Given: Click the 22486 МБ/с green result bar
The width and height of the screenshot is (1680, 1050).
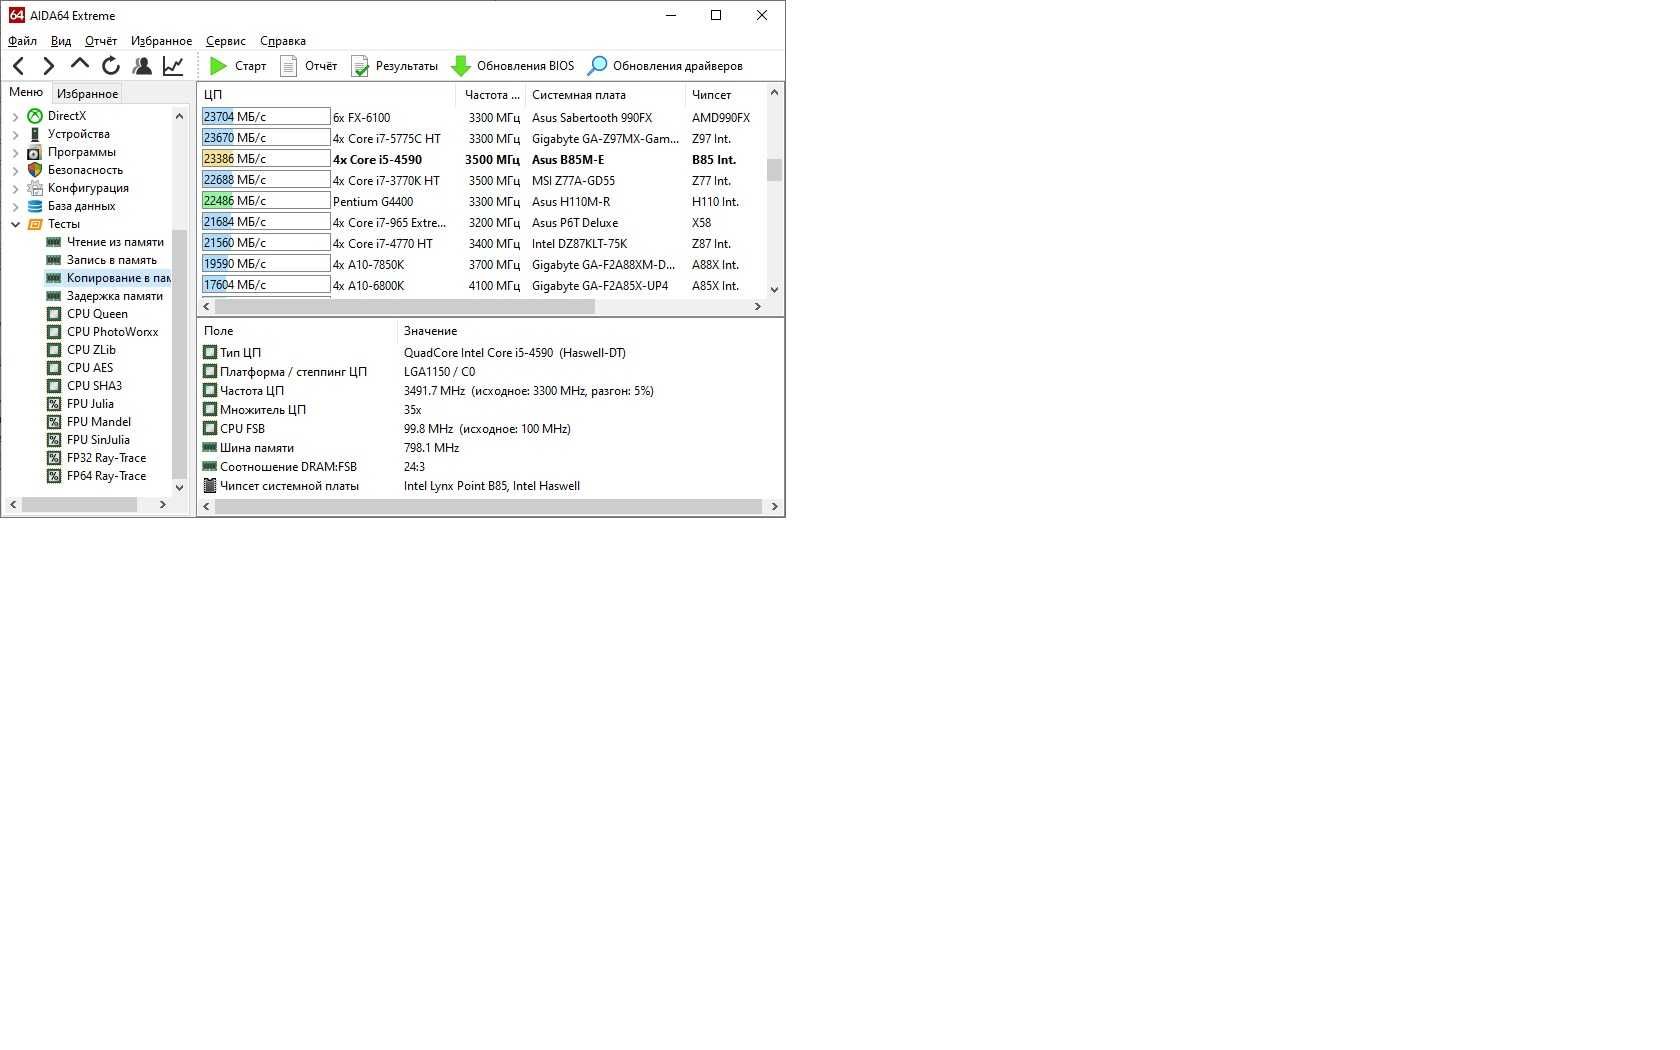Looking at the screenshot, I should click(266, 201).
